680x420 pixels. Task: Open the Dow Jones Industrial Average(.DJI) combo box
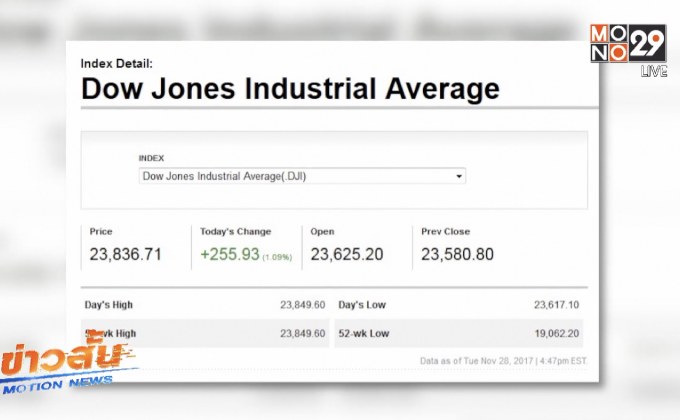[300, 176]
